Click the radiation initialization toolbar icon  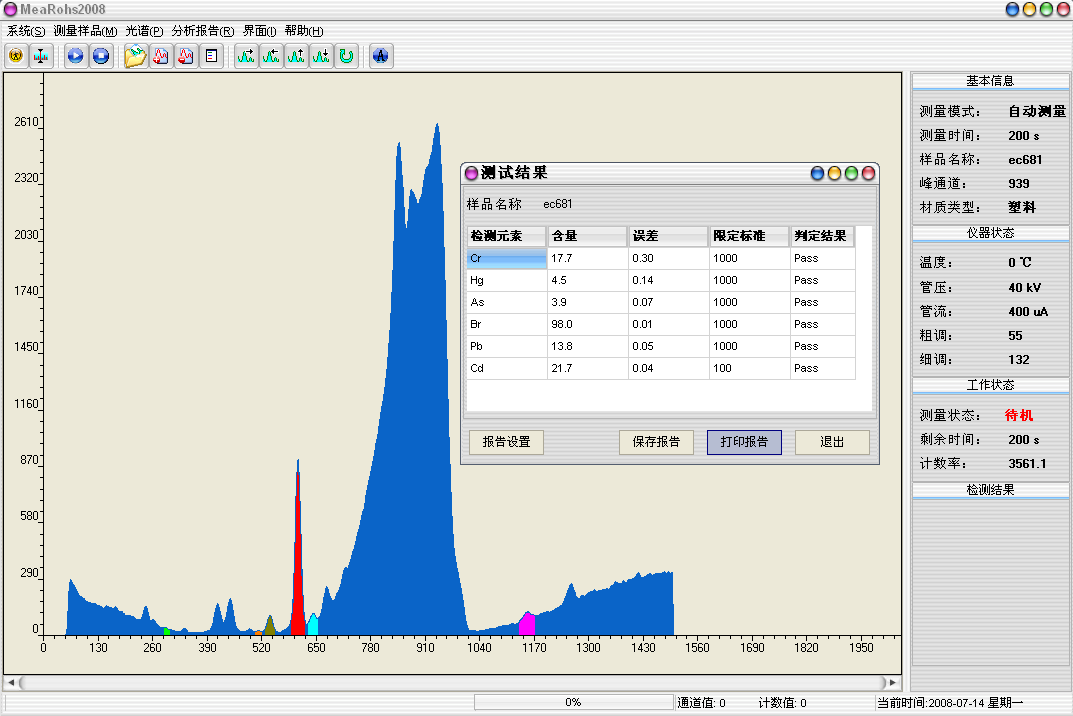coord(16,56)
